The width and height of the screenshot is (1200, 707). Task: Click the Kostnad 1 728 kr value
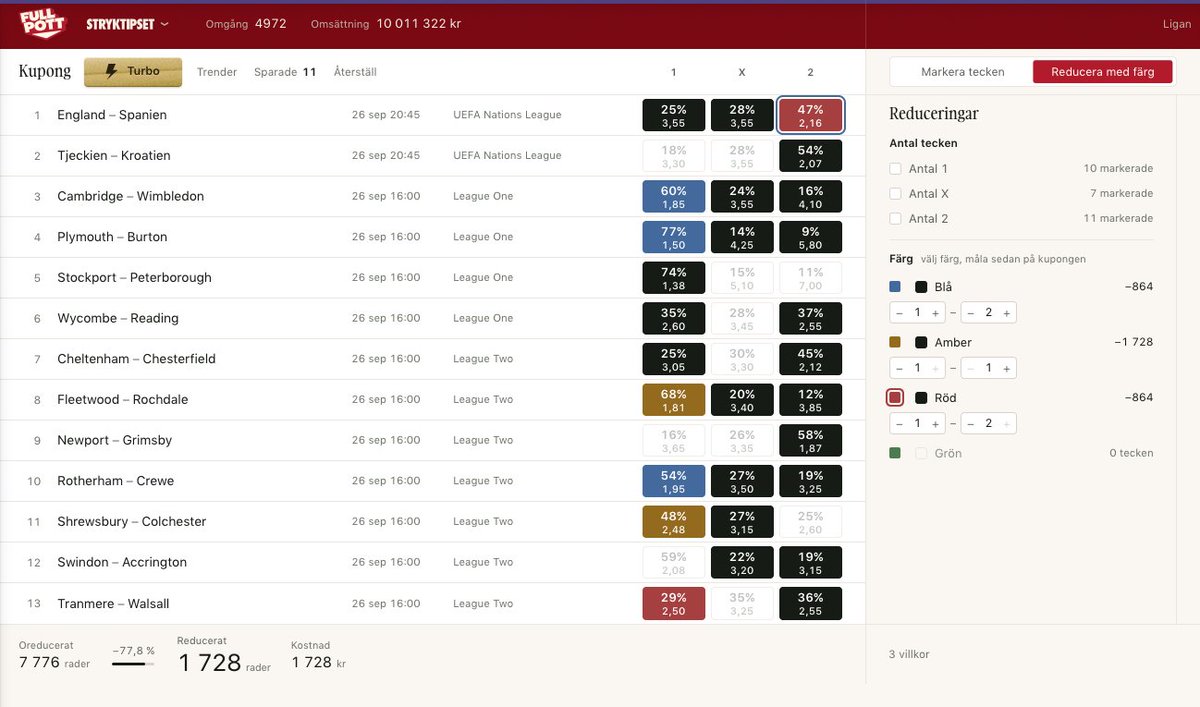pyautogui.click(x=319, y=663)
